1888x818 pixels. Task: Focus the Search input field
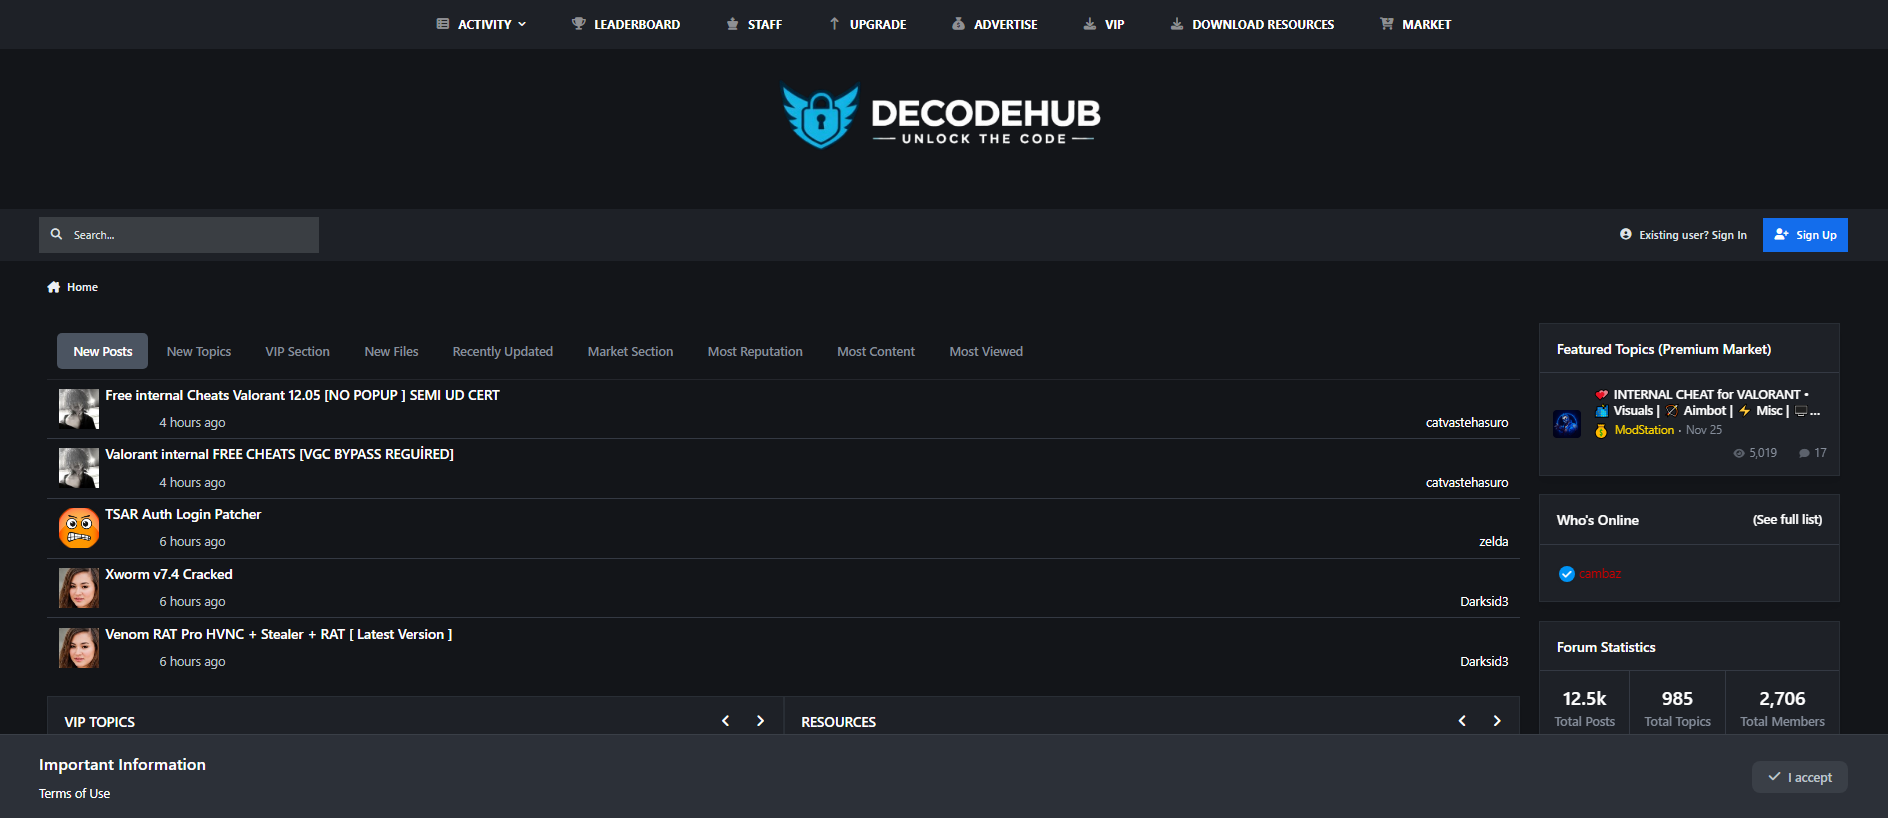point(179,235)
